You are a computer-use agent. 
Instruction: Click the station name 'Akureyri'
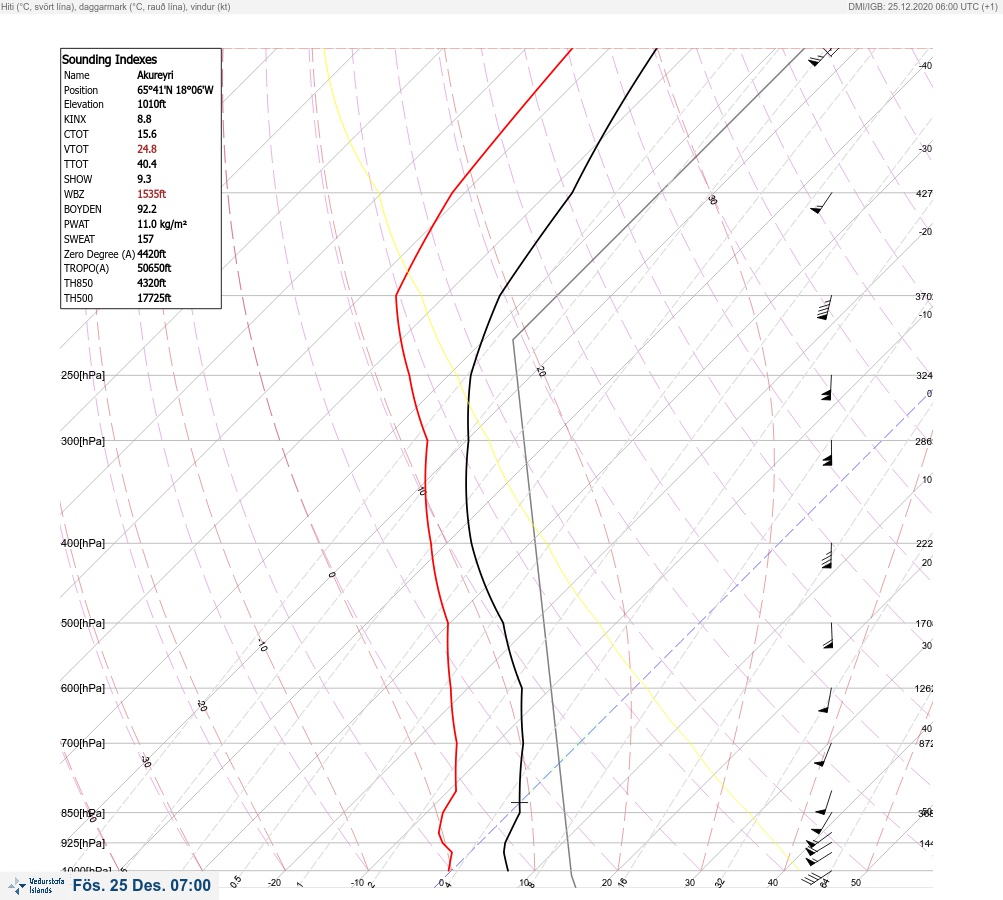tap(155, 75)
